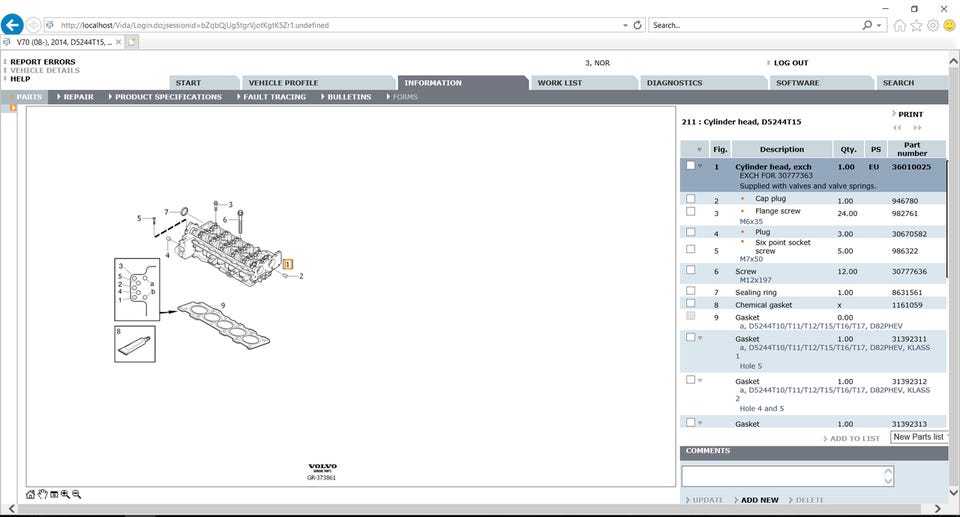This screenshot has width=960, height=517.
Task: Click the head gasket drawing labeled 9
Action: point(224,323)
